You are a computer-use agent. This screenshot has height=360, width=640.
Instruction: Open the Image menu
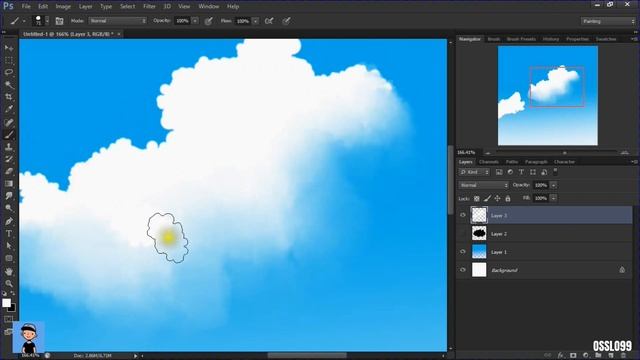pos(63,7)
